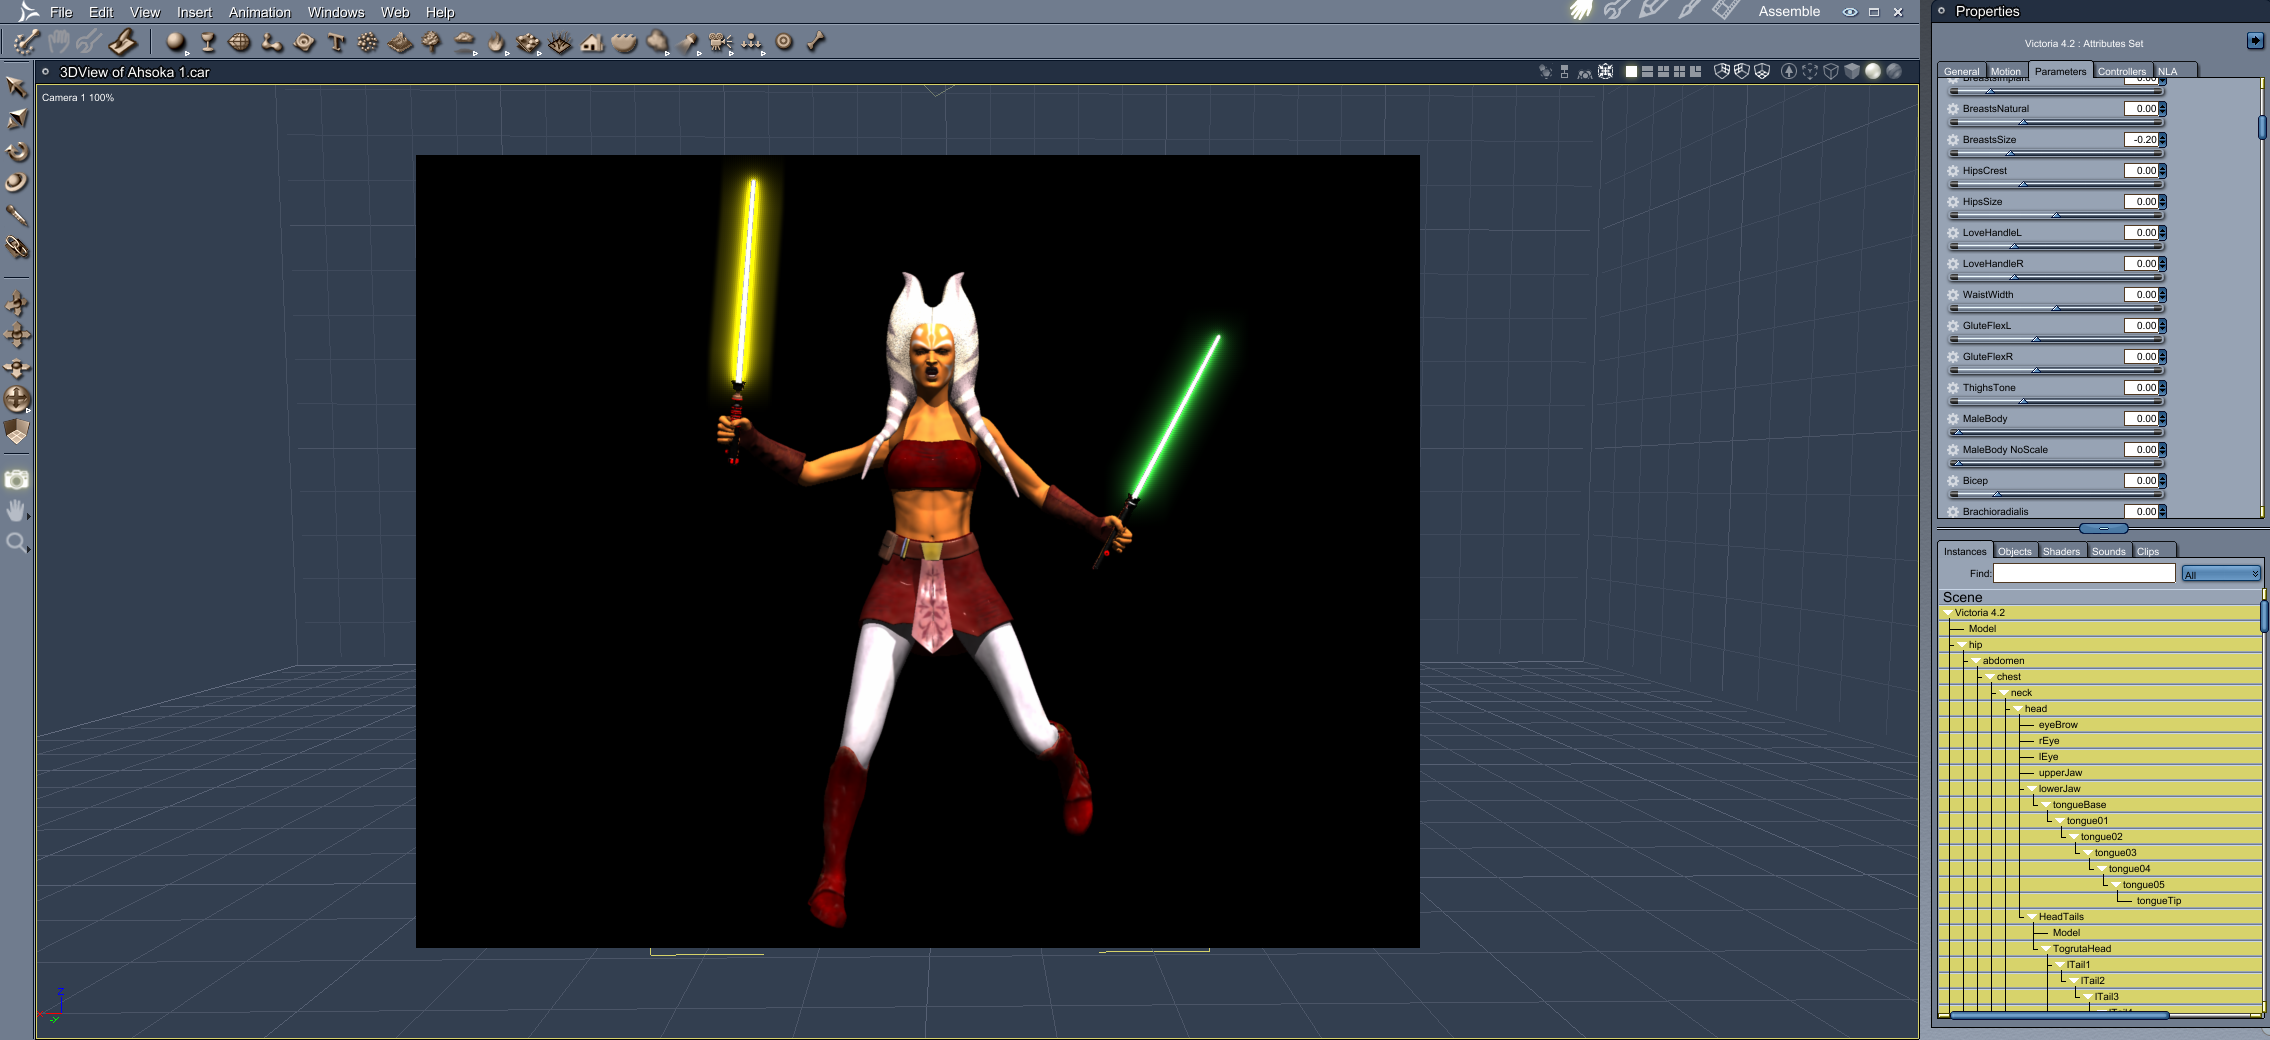
Task: Click the HipsSize slider track
Action: click(x=2055, y=216)
